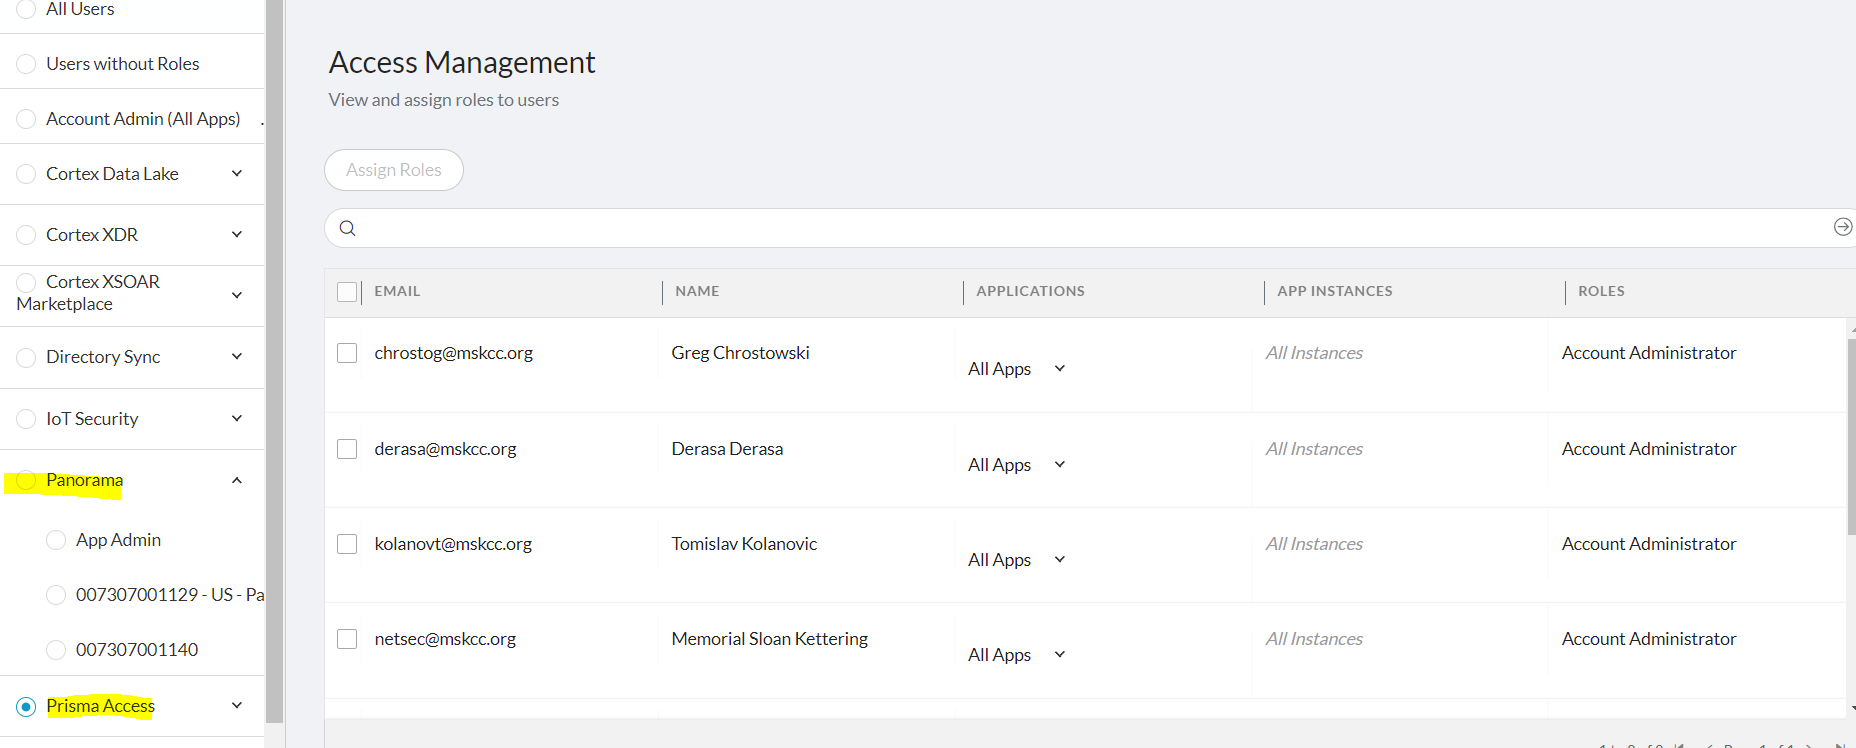Expand the Cortex Data Lake section
Image resolution: width=1856 pixels, height=748 pixels.
(x=237, y=174)
